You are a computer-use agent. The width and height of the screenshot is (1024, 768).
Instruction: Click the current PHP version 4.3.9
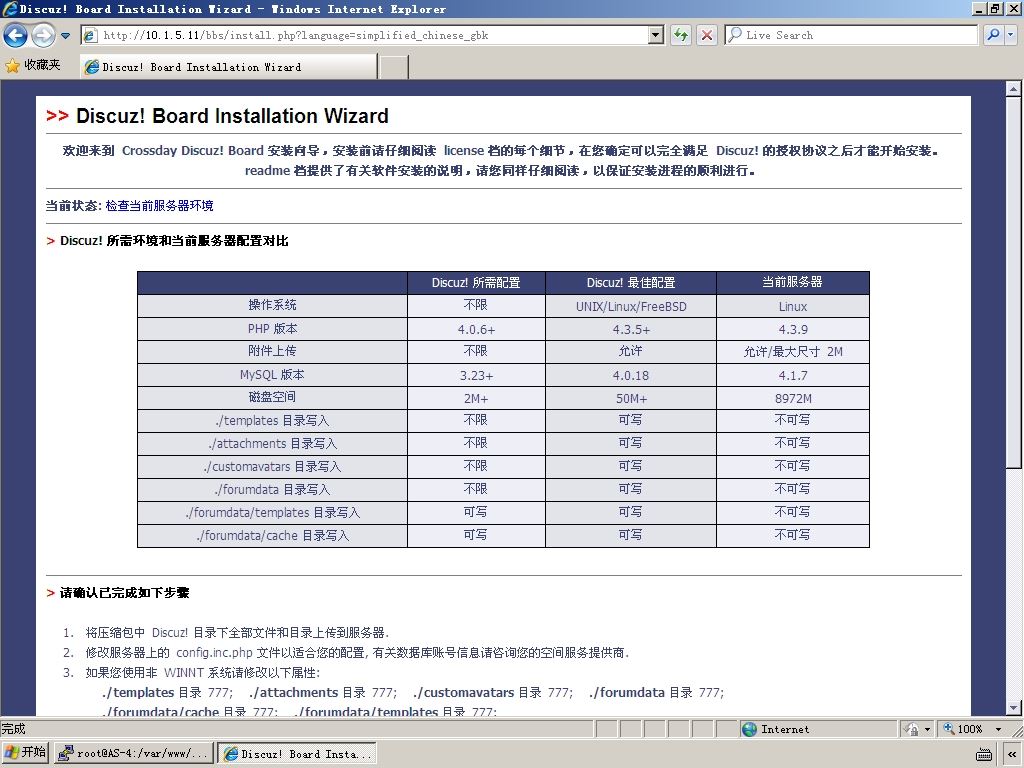pyautogui.click(x=793, y=329)
